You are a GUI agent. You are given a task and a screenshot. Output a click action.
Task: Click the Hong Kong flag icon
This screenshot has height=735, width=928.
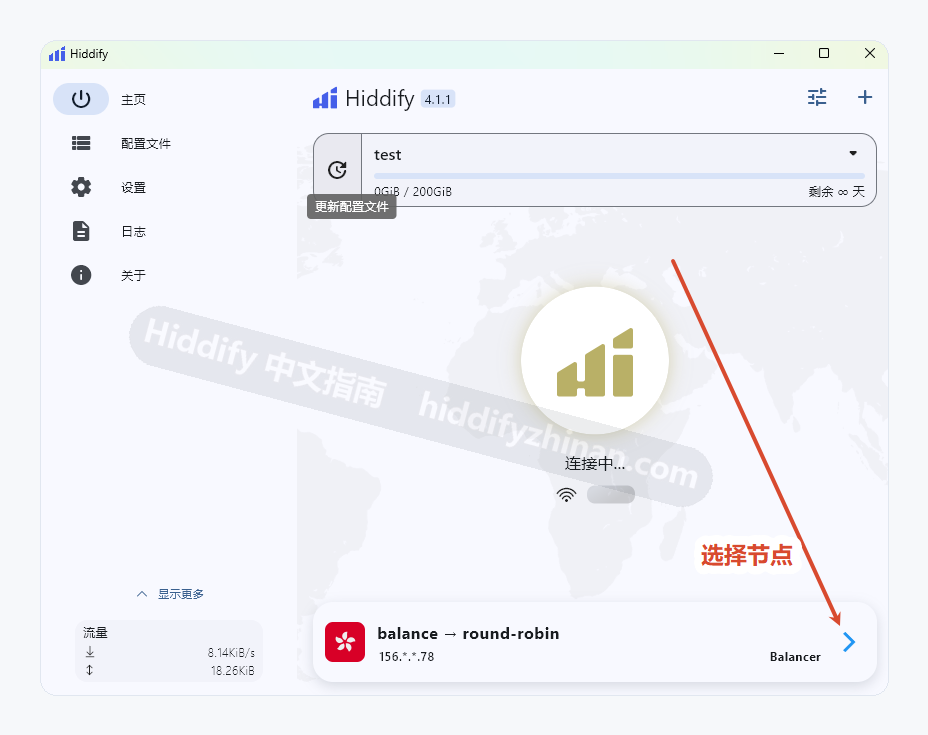pyautogui.click(x=345, y=642)
